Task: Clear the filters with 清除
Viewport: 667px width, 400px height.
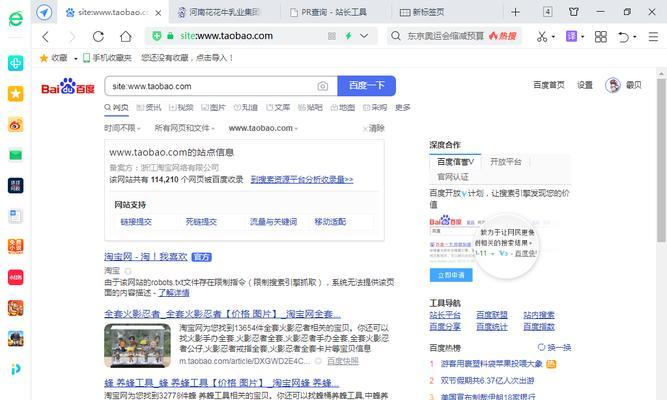Action: click(374, 128)
